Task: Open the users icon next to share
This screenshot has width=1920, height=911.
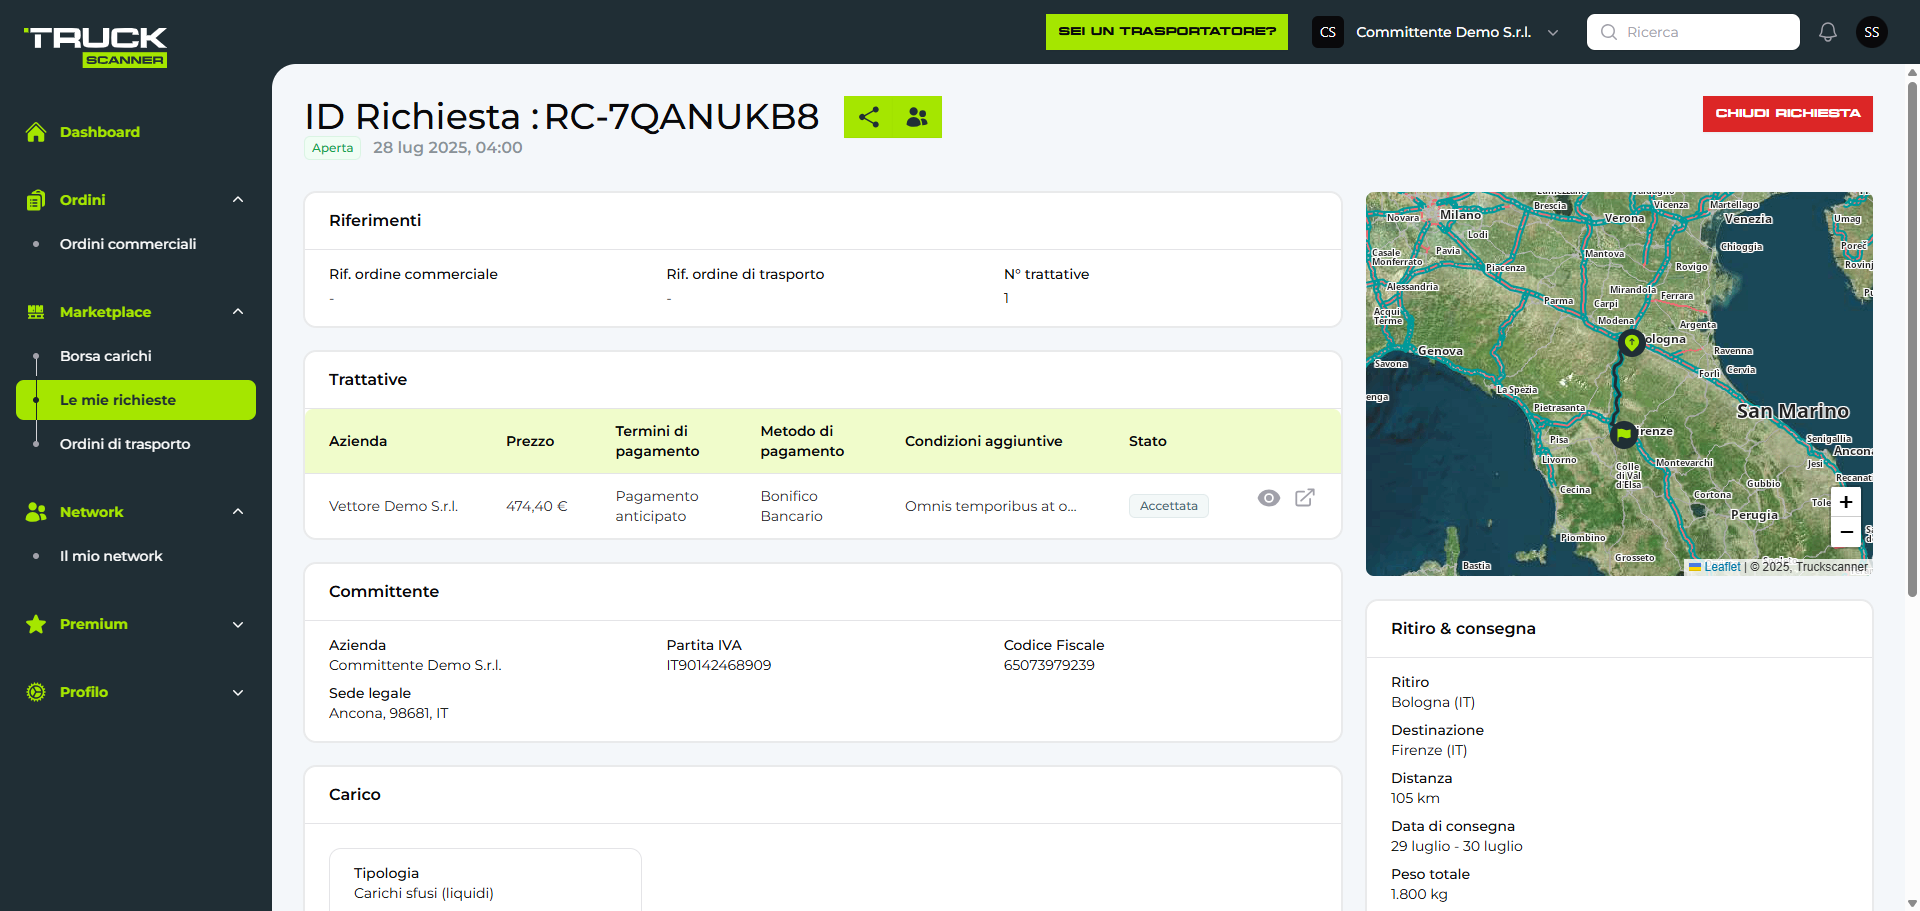Action: click(x=917, y=117)
